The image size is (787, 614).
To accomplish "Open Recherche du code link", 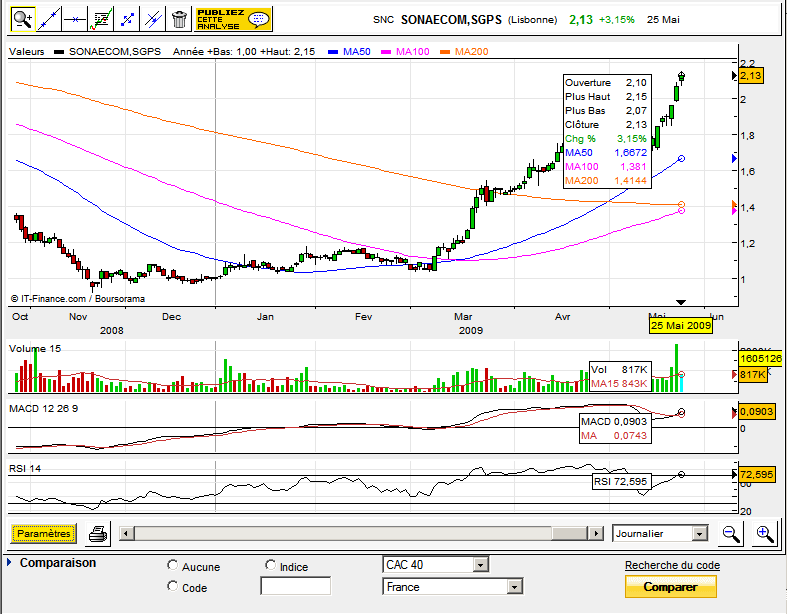I will coord(672,565).
